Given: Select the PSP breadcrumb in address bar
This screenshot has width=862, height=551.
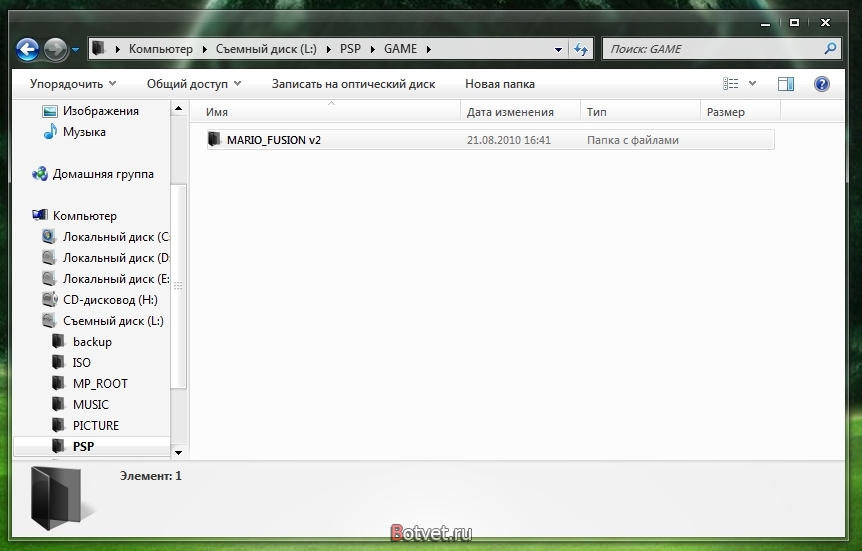Looking at the screenshot, I should [350, 49].
